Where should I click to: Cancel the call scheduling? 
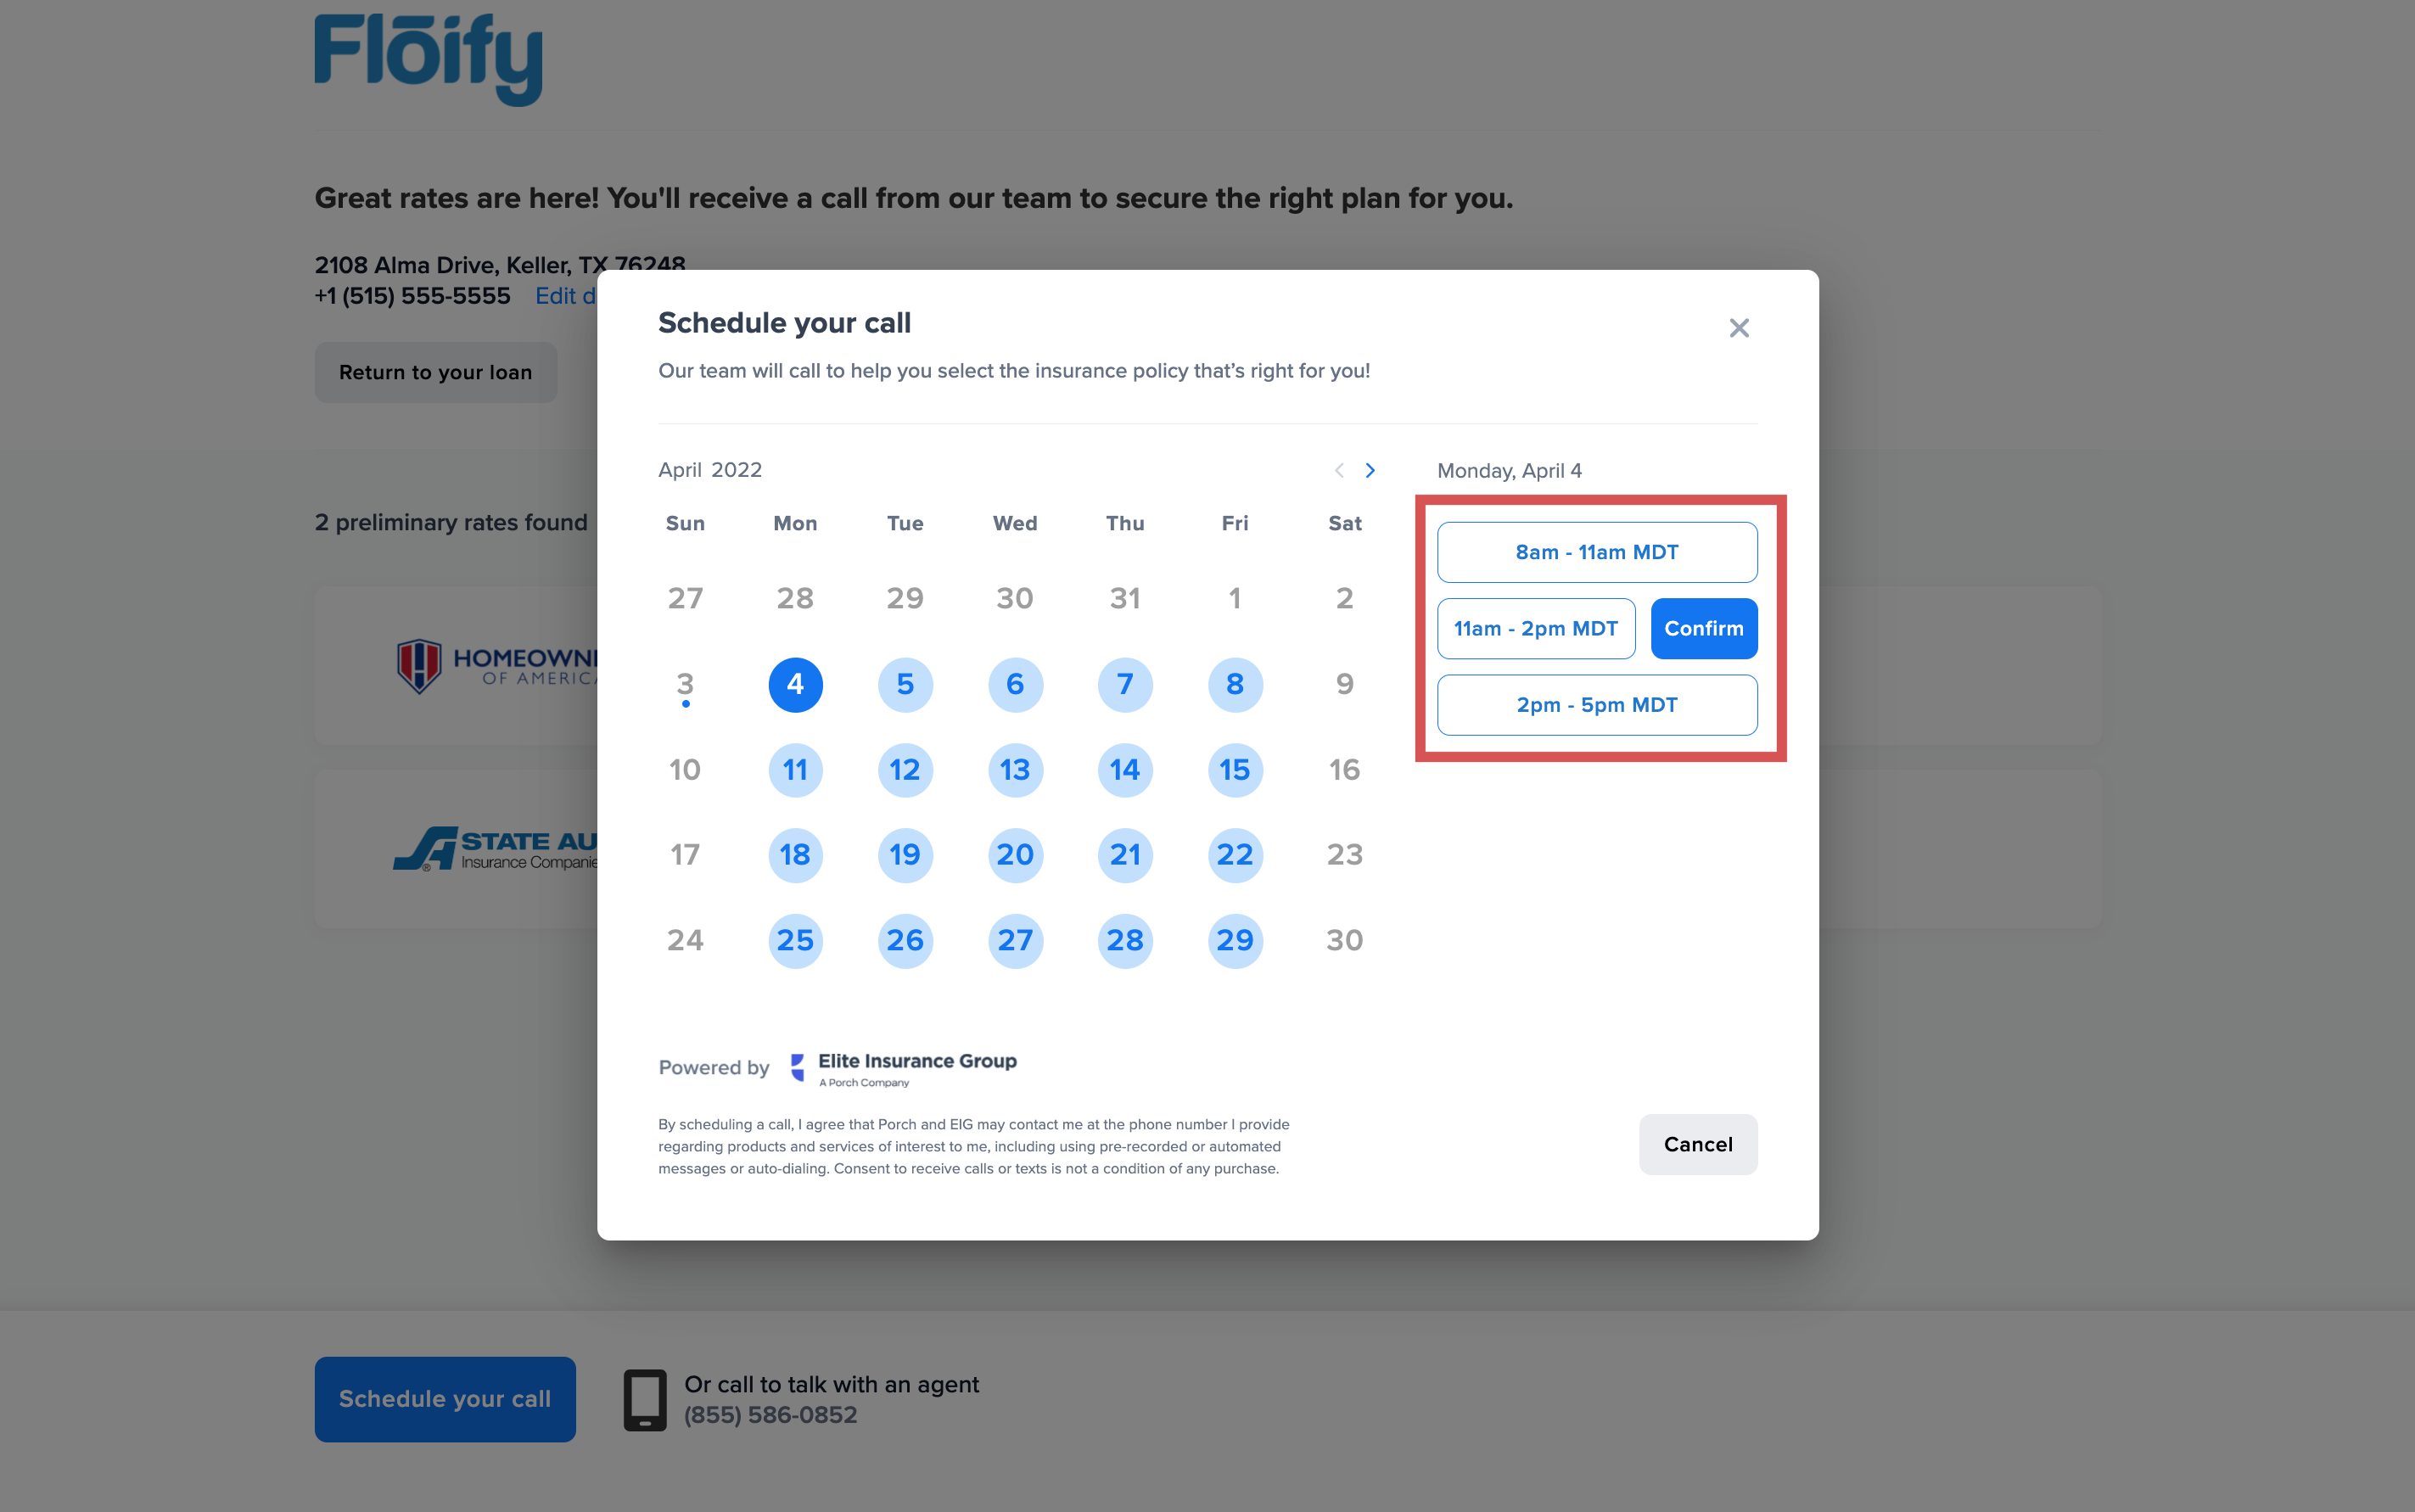click(x=1697, y=1144)
